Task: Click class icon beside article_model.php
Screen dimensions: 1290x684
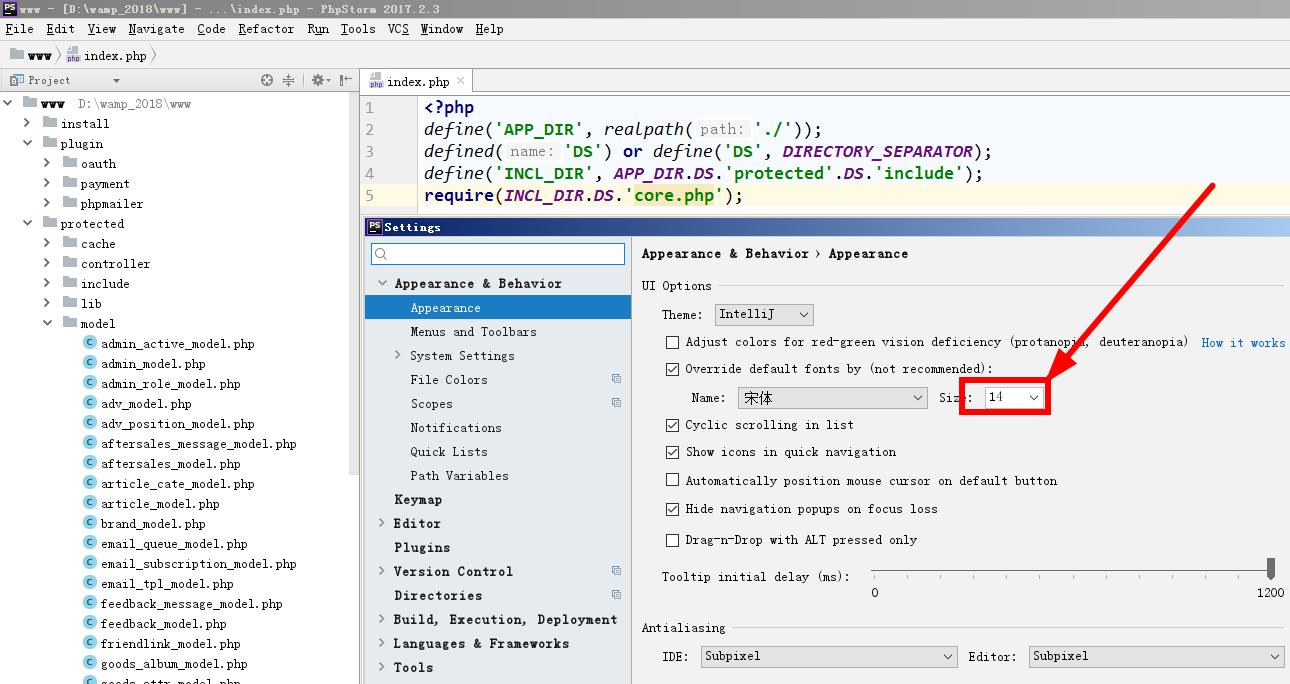Action: [x=90, y=503]
